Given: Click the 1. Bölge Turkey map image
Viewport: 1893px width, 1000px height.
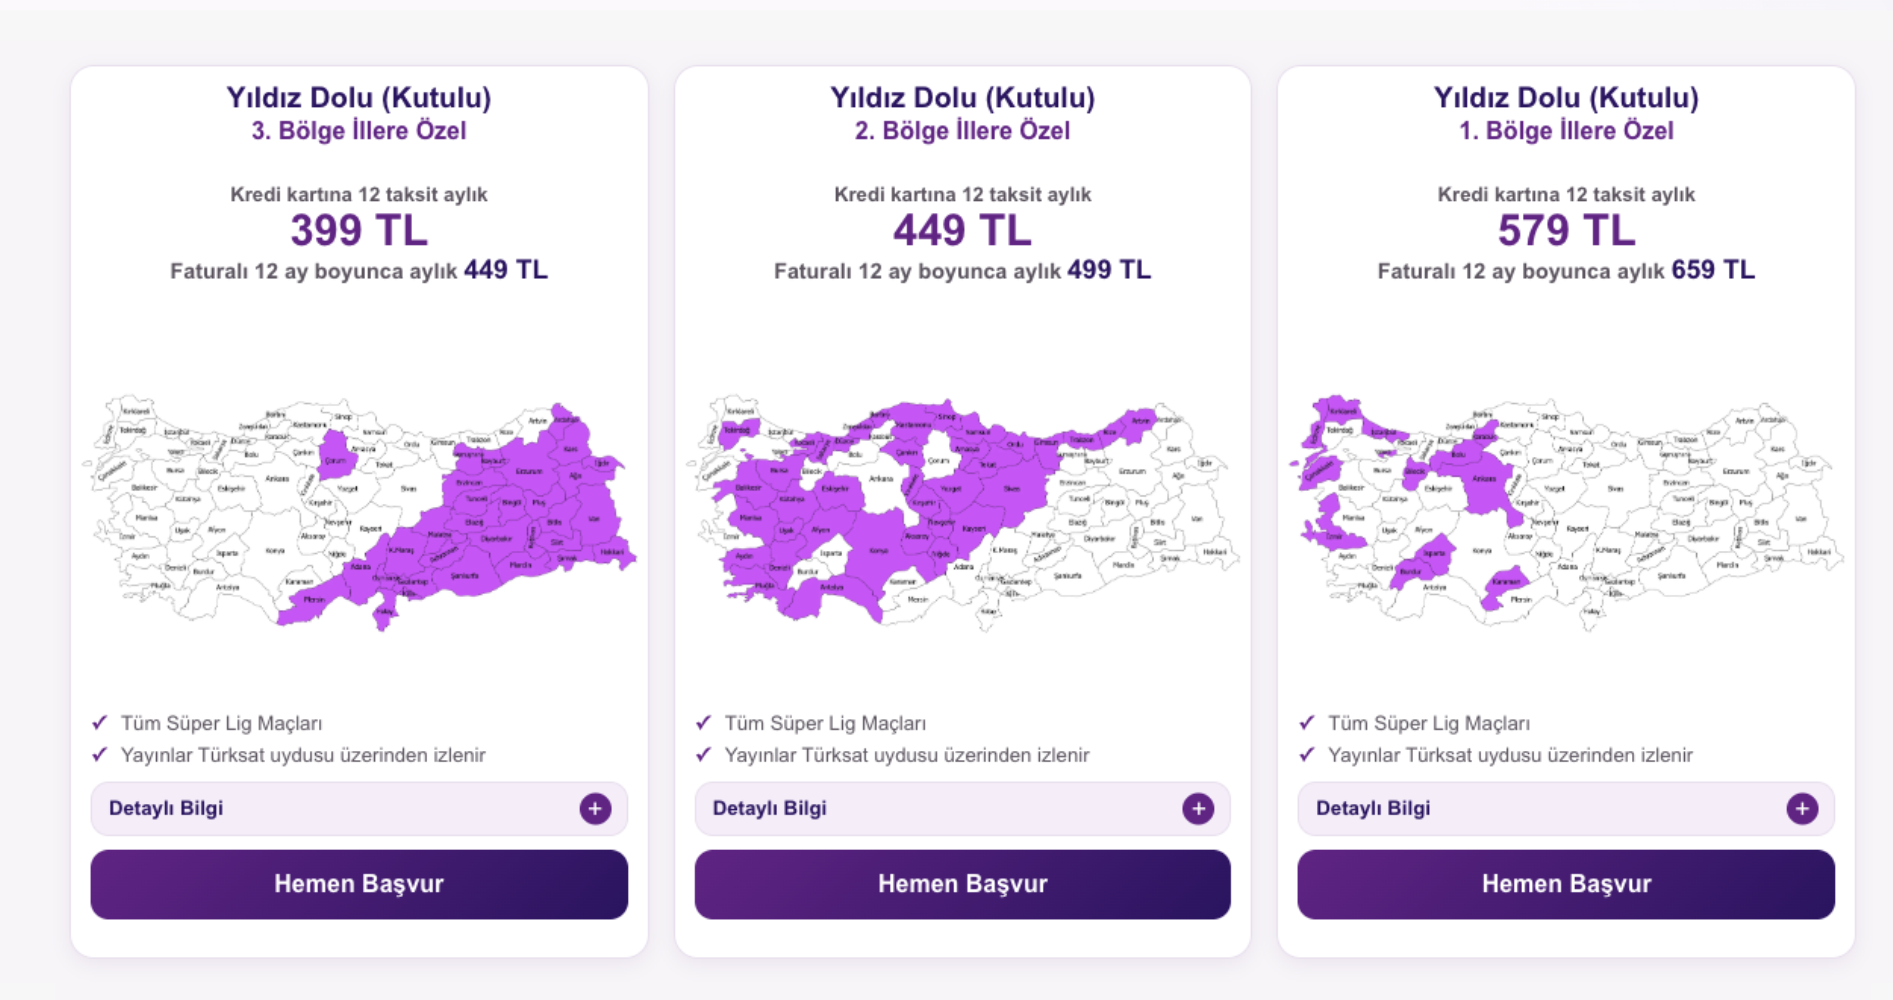Looking at the screenshot, I should [1566, 513].
